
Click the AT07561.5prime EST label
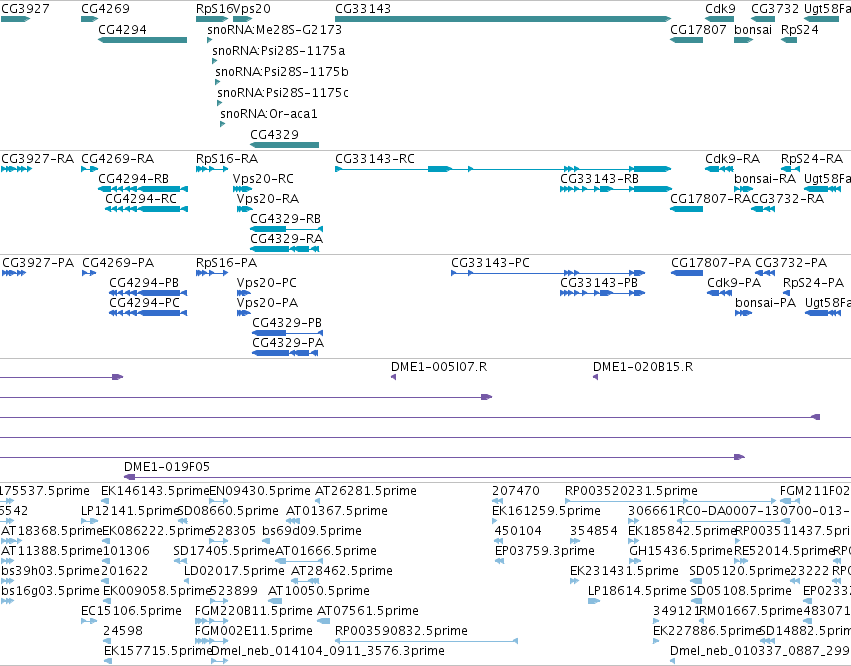(x=367, y=611)
